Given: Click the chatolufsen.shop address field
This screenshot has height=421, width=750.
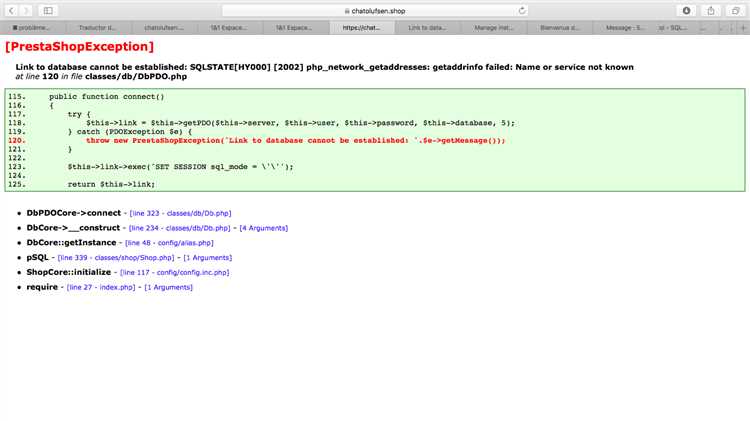Looking at the screenshot, I should pos(375,11).
